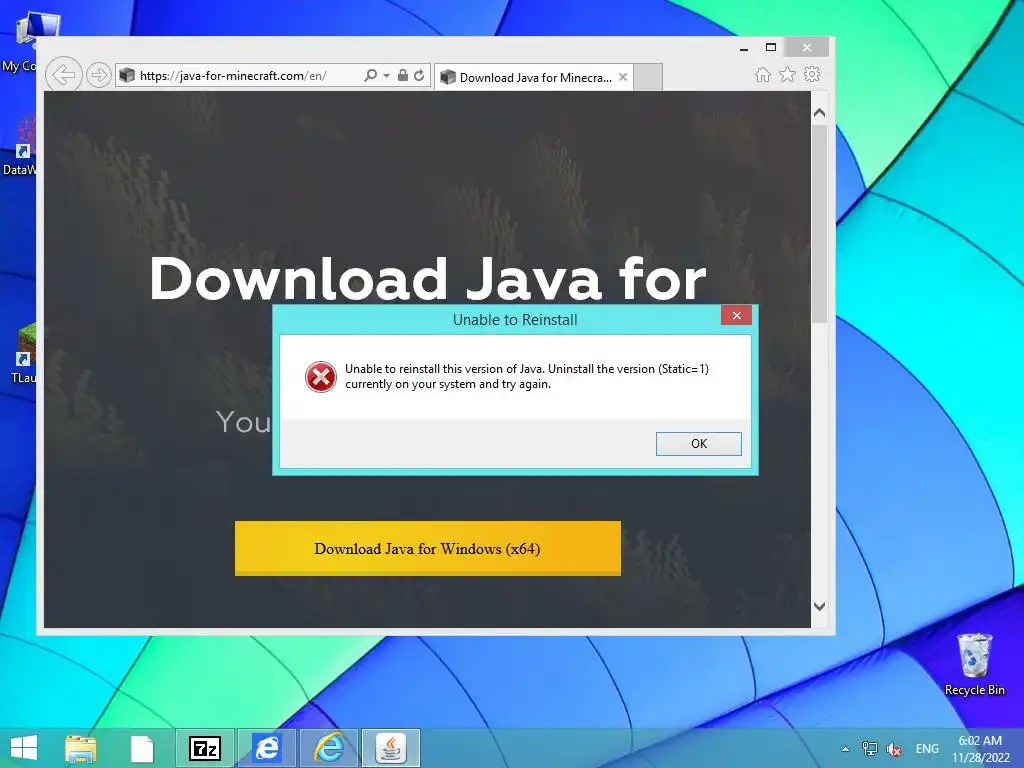Show hidden system tray icons

click(845, 749)
